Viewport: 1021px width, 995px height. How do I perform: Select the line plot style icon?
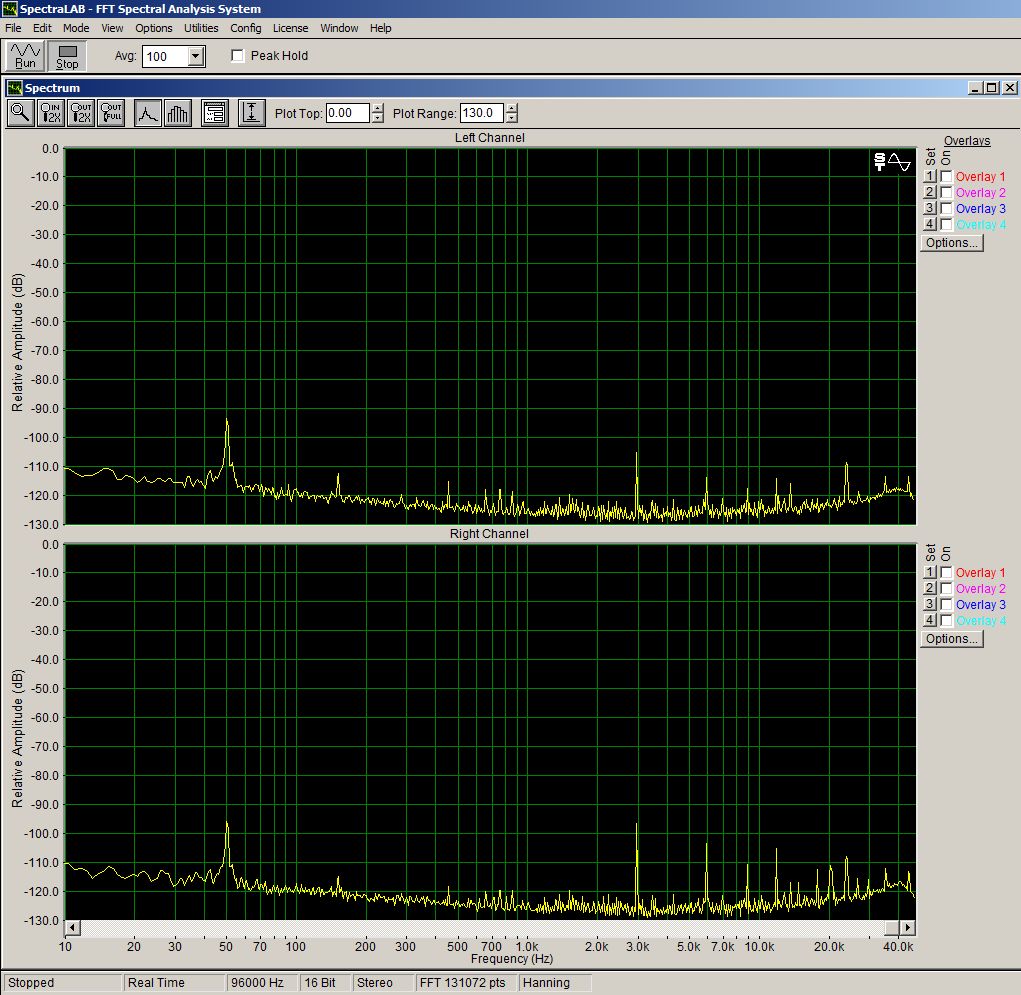tap(148, 113)
